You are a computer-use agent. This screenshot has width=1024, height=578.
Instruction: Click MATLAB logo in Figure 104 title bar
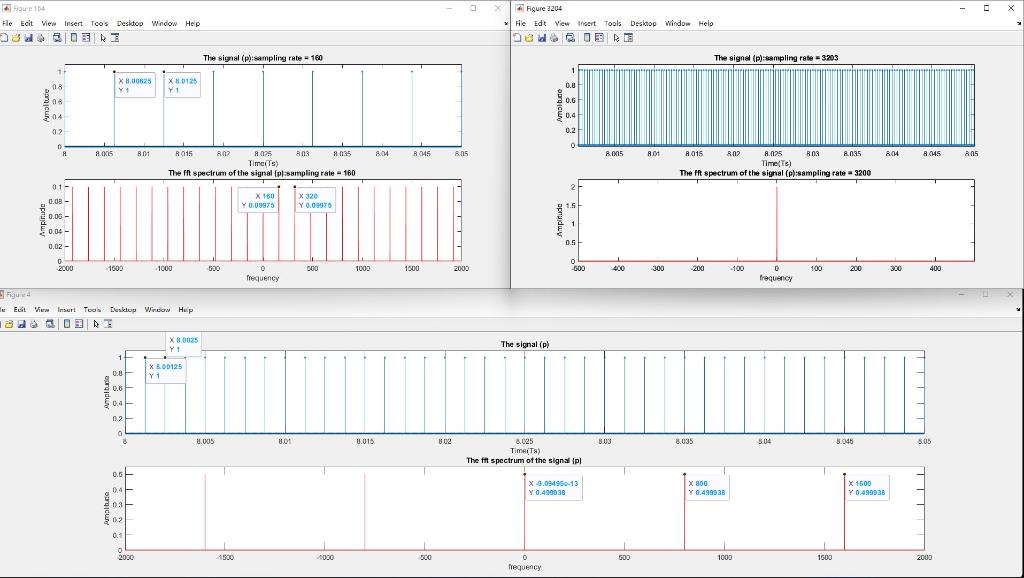pyautogui.click(x=7, y=8)
